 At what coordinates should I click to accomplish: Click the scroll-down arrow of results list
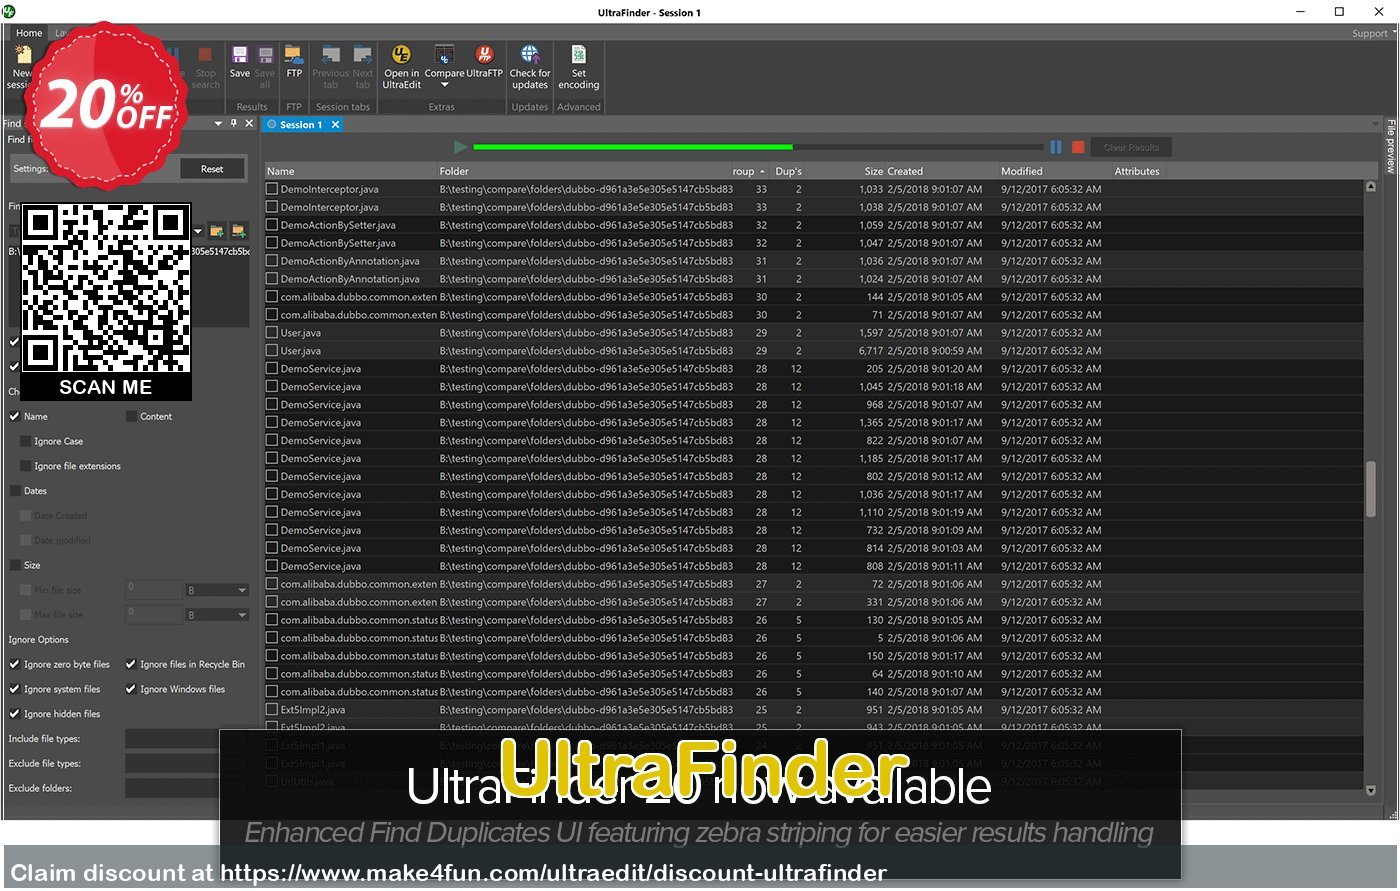1370,790
